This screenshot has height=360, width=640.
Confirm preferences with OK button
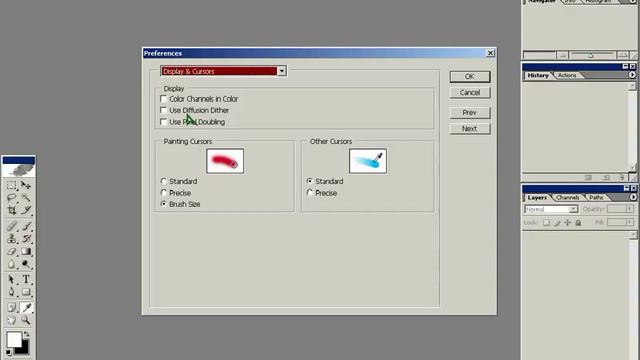coord(470,76)
